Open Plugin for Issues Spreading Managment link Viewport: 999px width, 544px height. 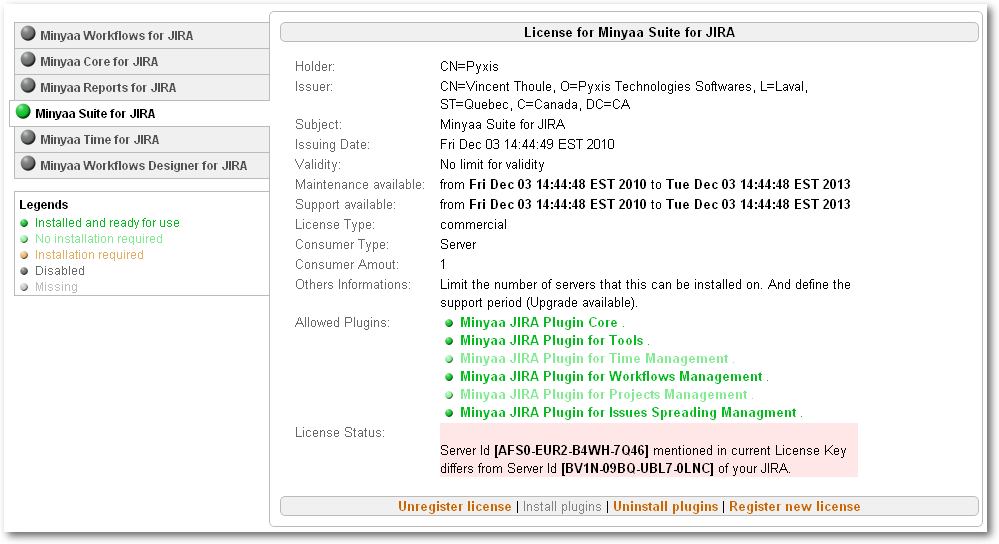pyautogui.click(x=628, y=412)
